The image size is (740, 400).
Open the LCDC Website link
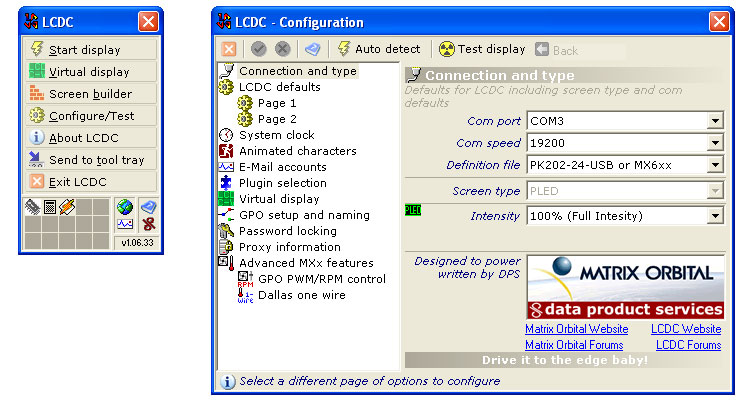pos(686,329)
